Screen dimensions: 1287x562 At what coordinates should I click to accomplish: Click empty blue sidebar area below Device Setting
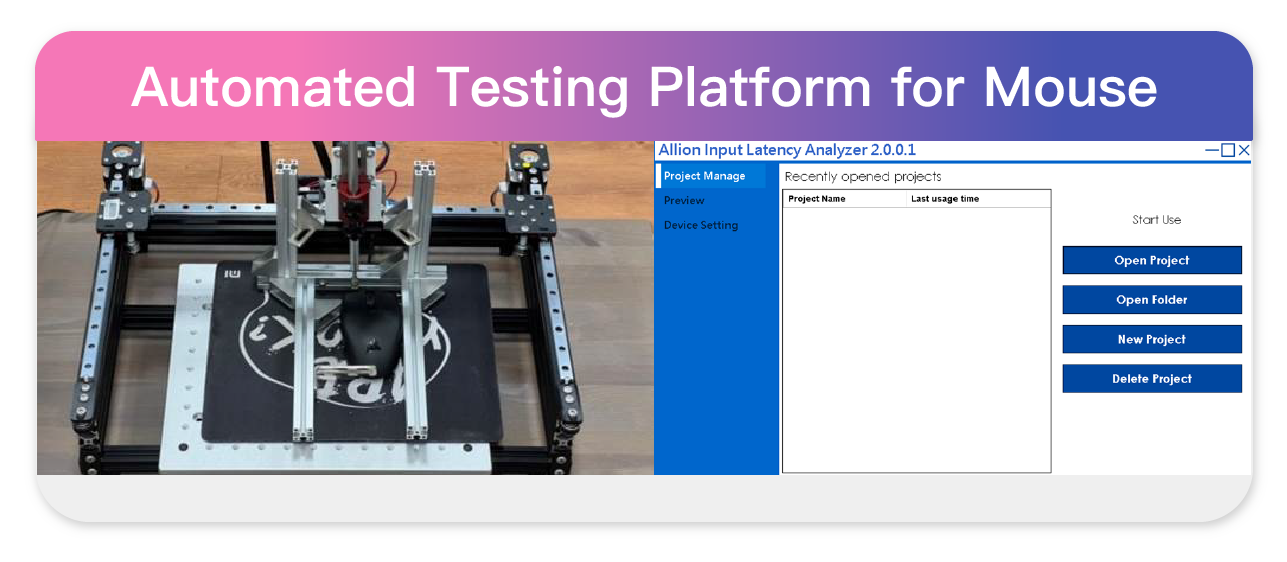tap(715, 360)
